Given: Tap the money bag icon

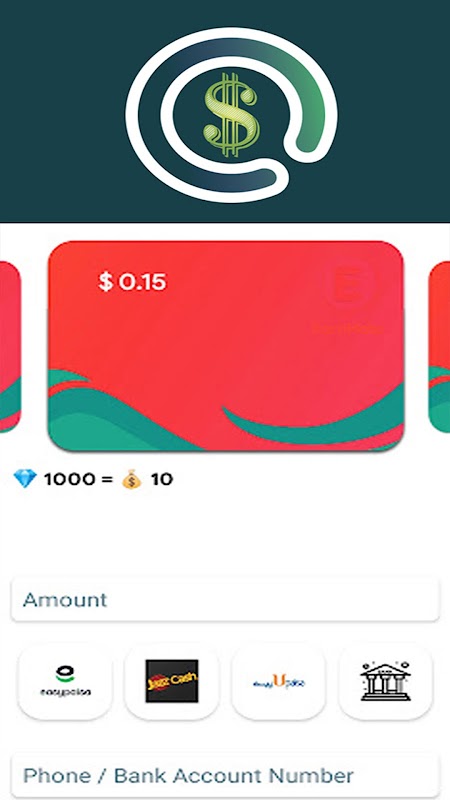Looking at the screenshot, I should click(x=131, y=479).
